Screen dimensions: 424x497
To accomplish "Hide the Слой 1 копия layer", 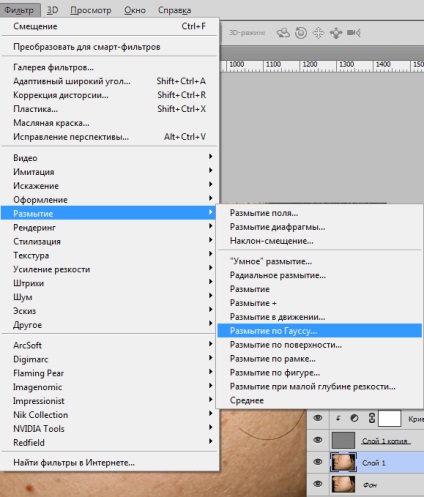I will (x=318, y=440).
